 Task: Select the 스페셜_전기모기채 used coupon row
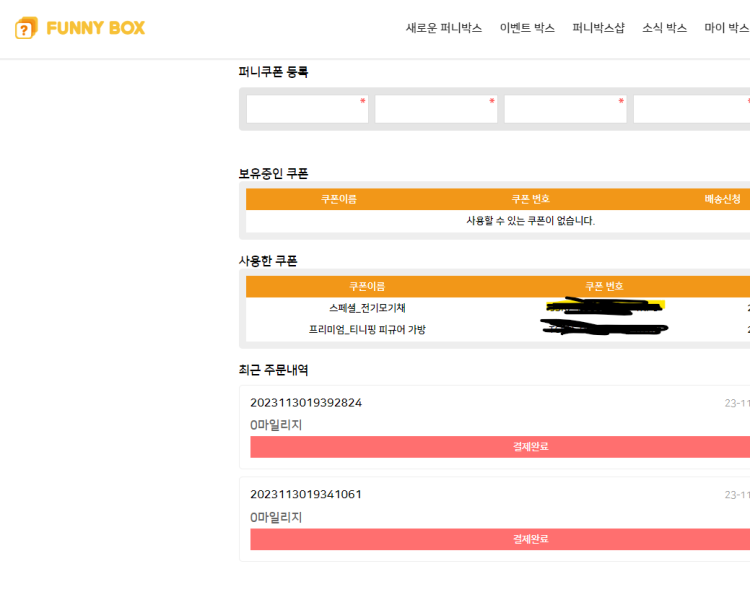point(367,308)
